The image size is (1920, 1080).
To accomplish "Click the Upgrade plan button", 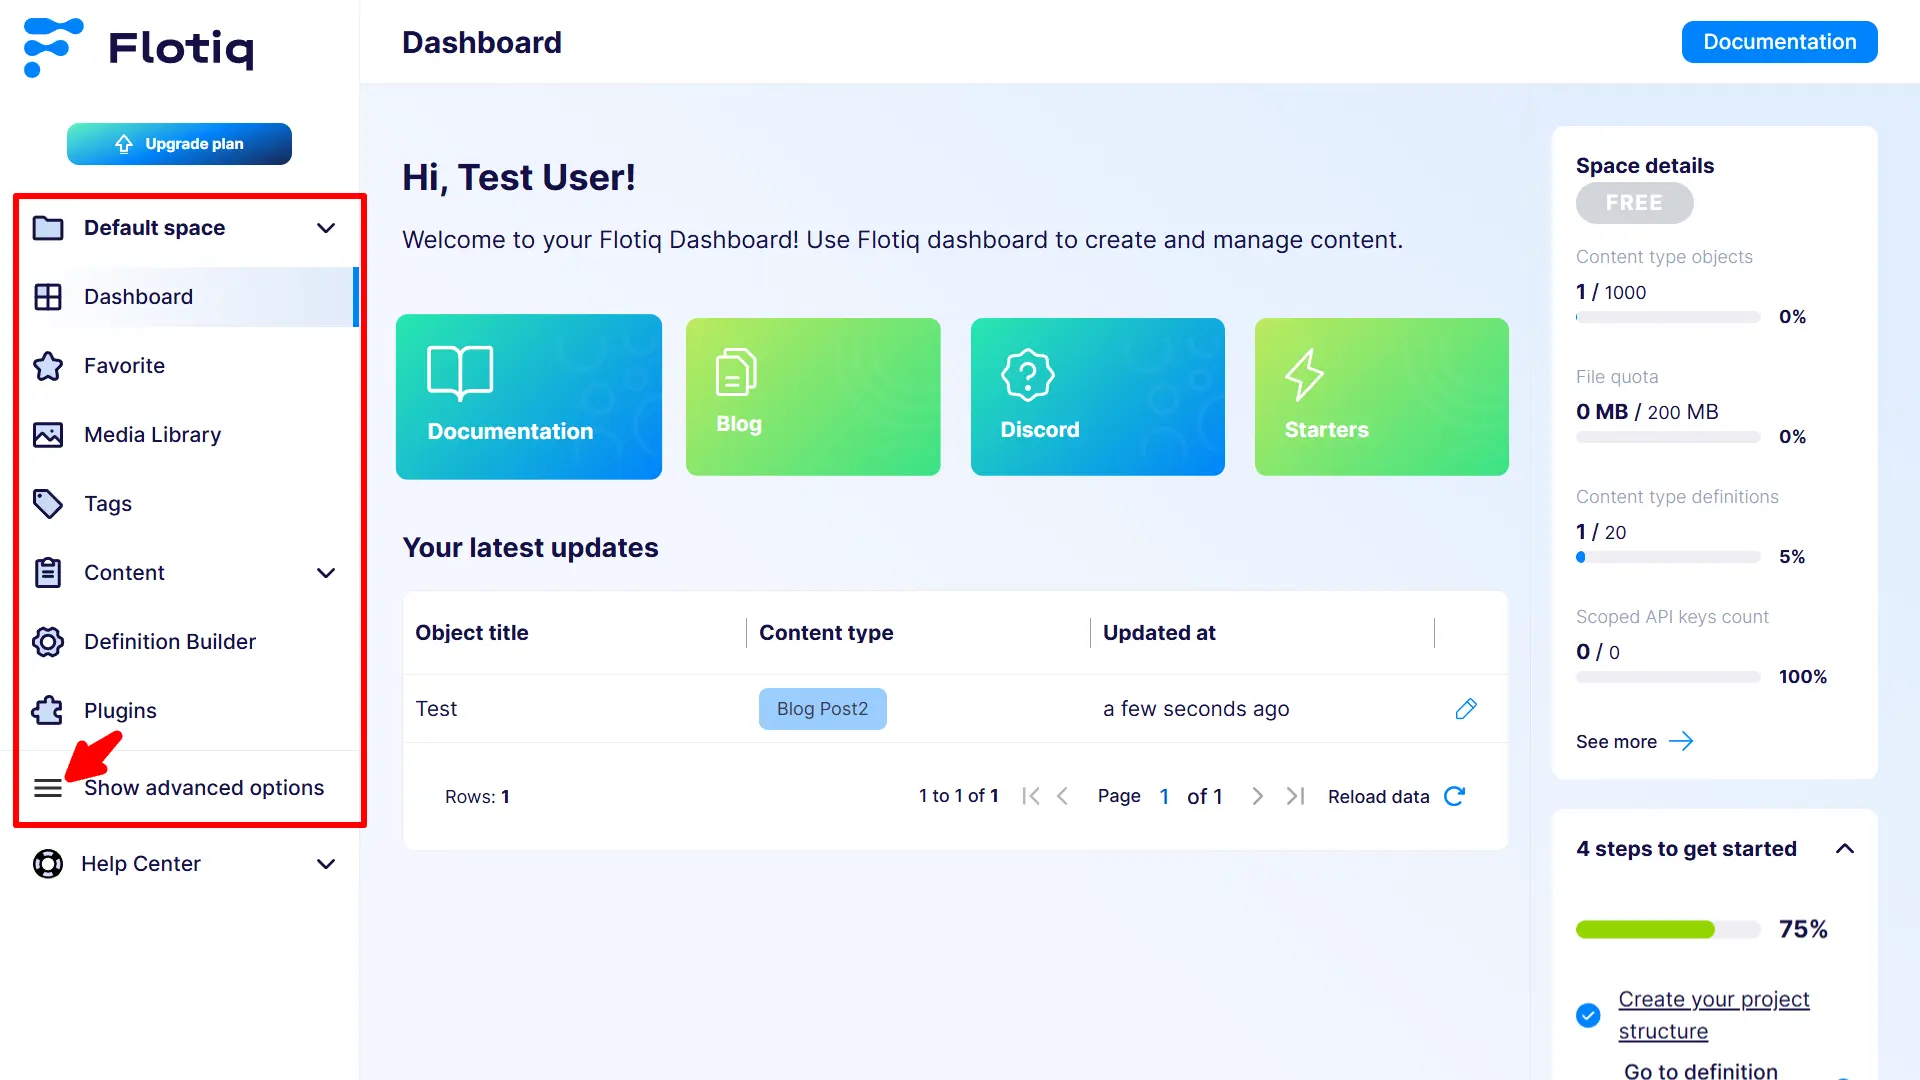I will coord(179,144).
